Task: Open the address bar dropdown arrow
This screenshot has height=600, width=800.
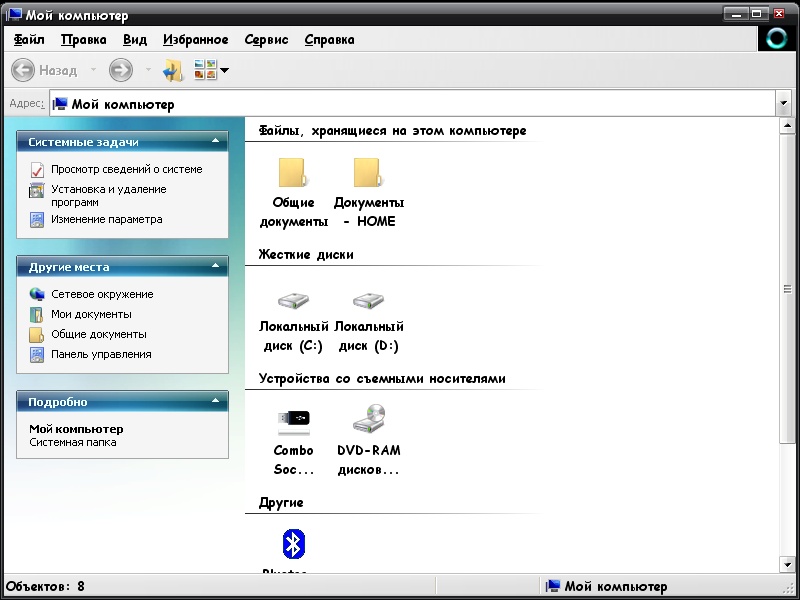Action: click(x=784, y=104)
